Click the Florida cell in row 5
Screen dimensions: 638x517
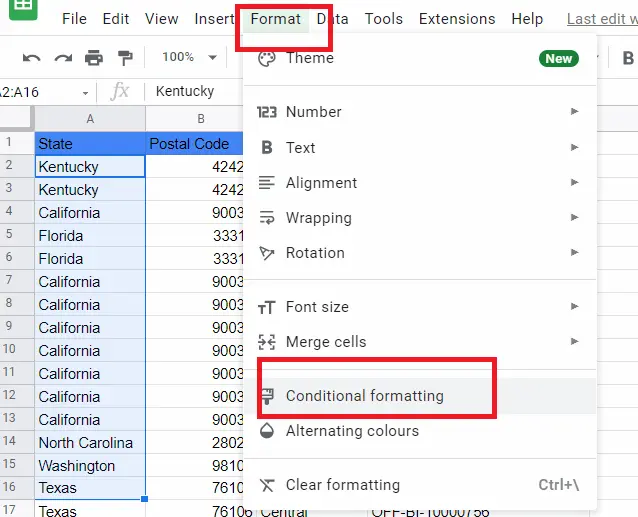coord(90,236)
